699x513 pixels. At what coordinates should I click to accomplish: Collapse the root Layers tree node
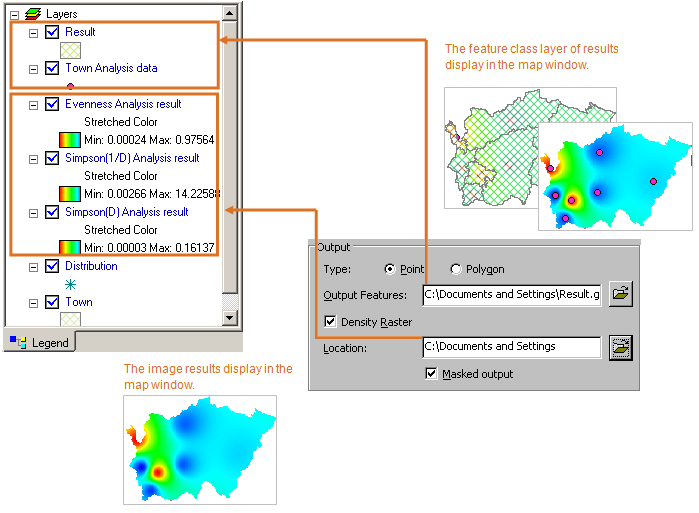click(x=13, y=14)
